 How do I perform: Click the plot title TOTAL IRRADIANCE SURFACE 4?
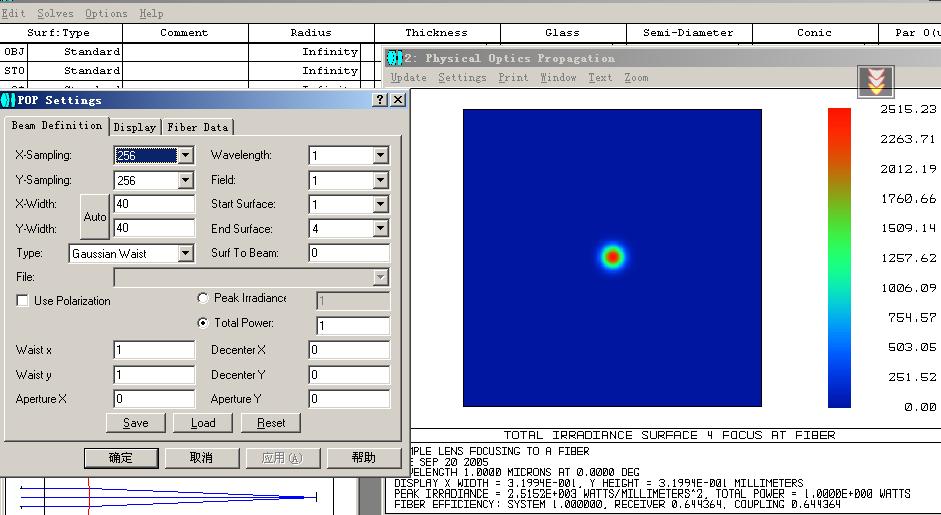click(x=670, y=435)
